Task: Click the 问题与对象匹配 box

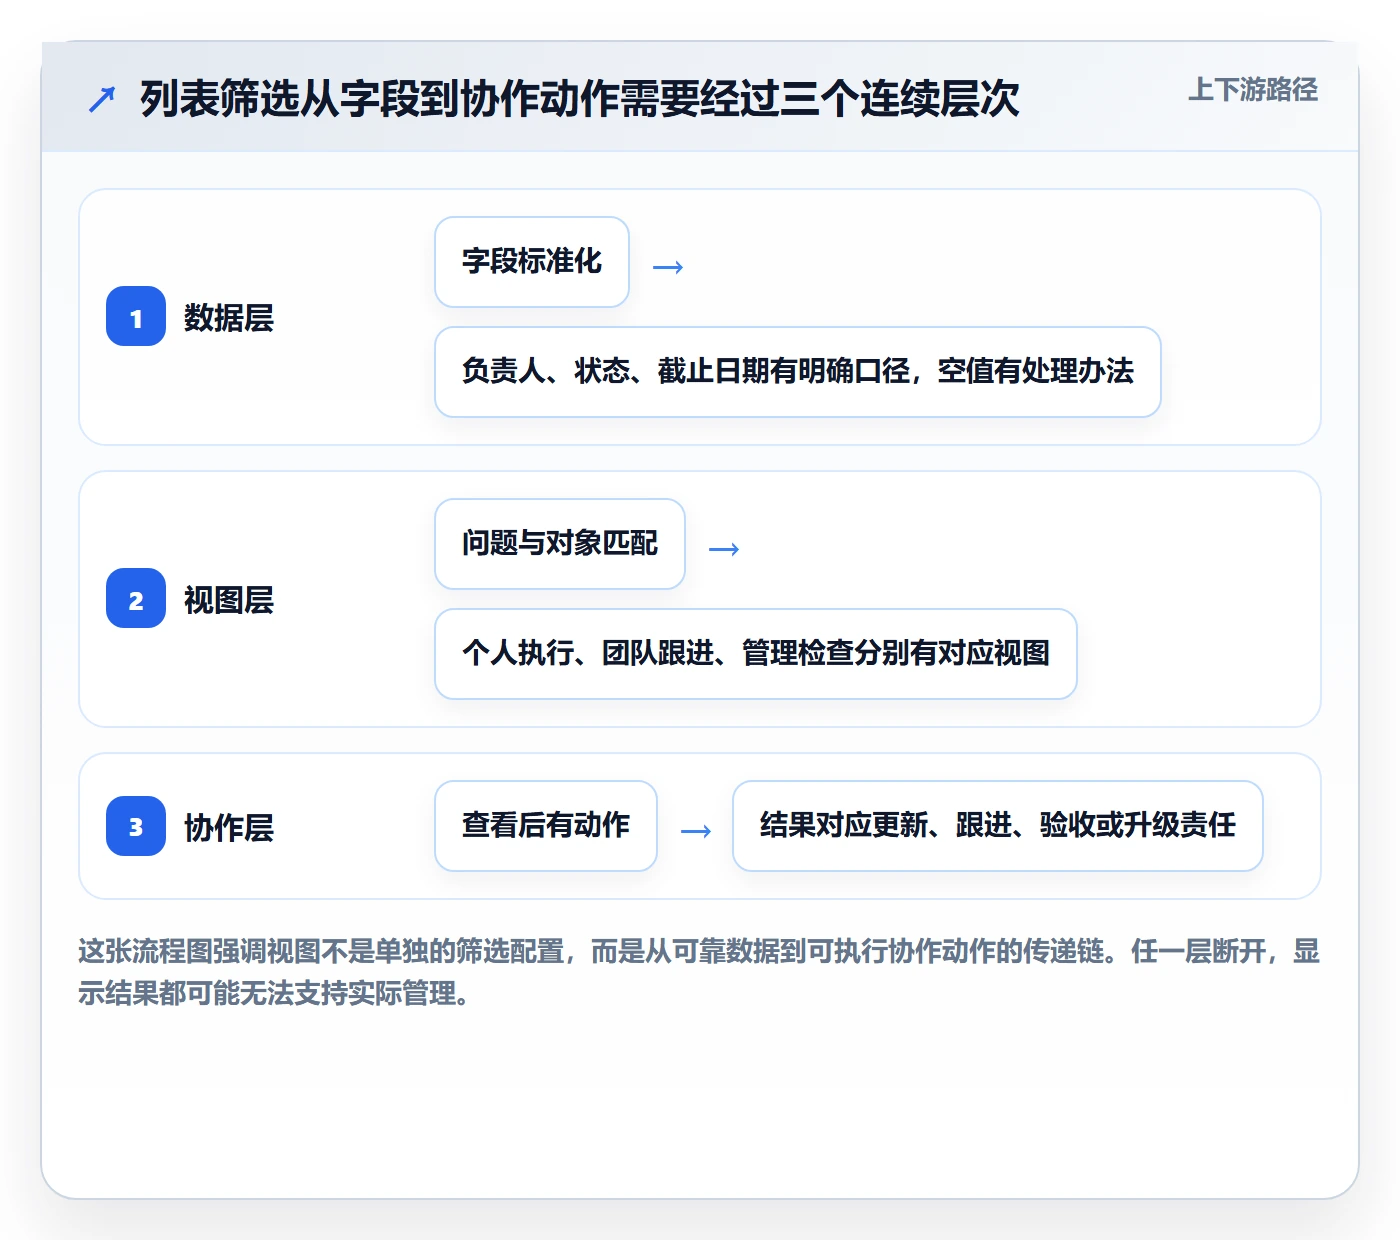Action: click(560, 544)
